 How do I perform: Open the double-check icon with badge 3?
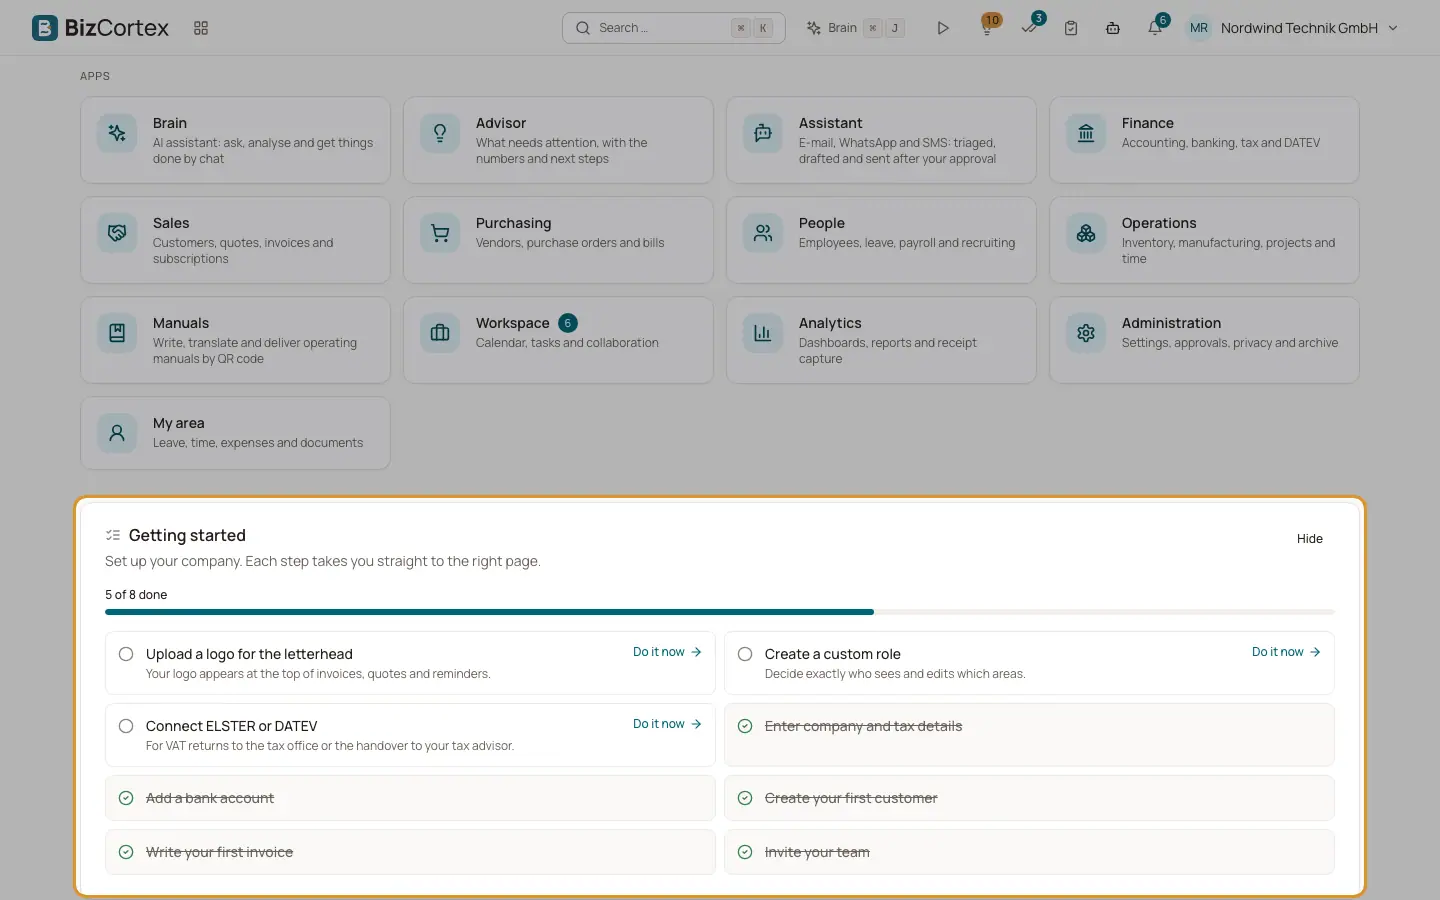tap(1029, 28)
